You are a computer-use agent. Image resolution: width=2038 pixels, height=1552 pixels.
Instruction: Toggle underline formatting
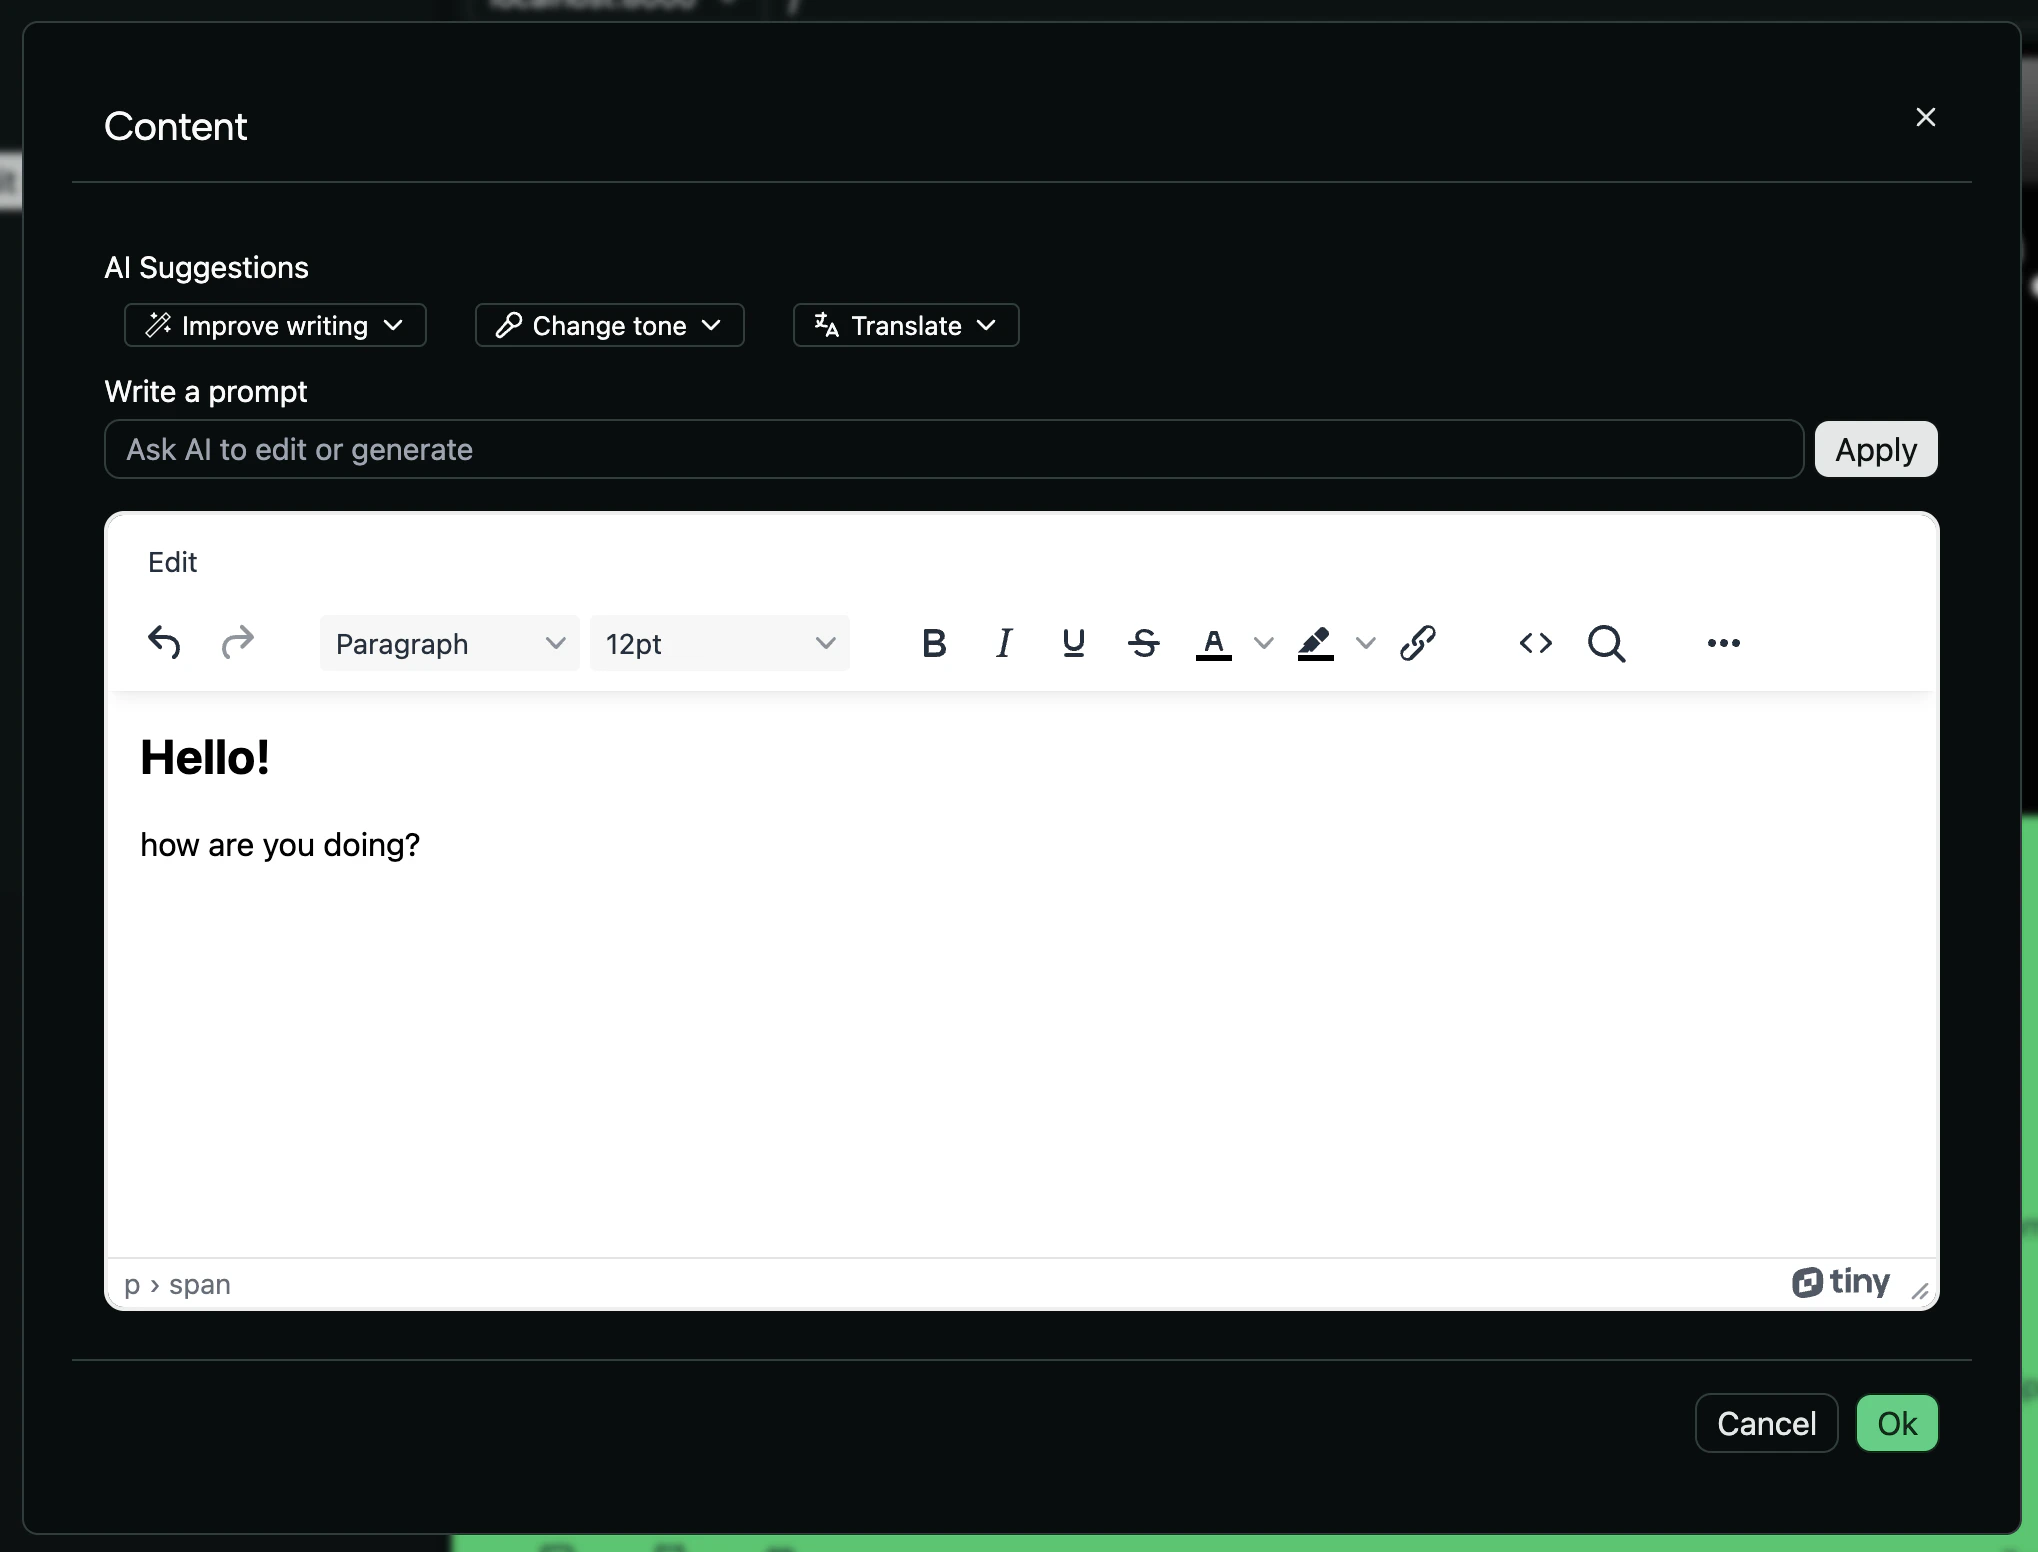click(1074, 643)
